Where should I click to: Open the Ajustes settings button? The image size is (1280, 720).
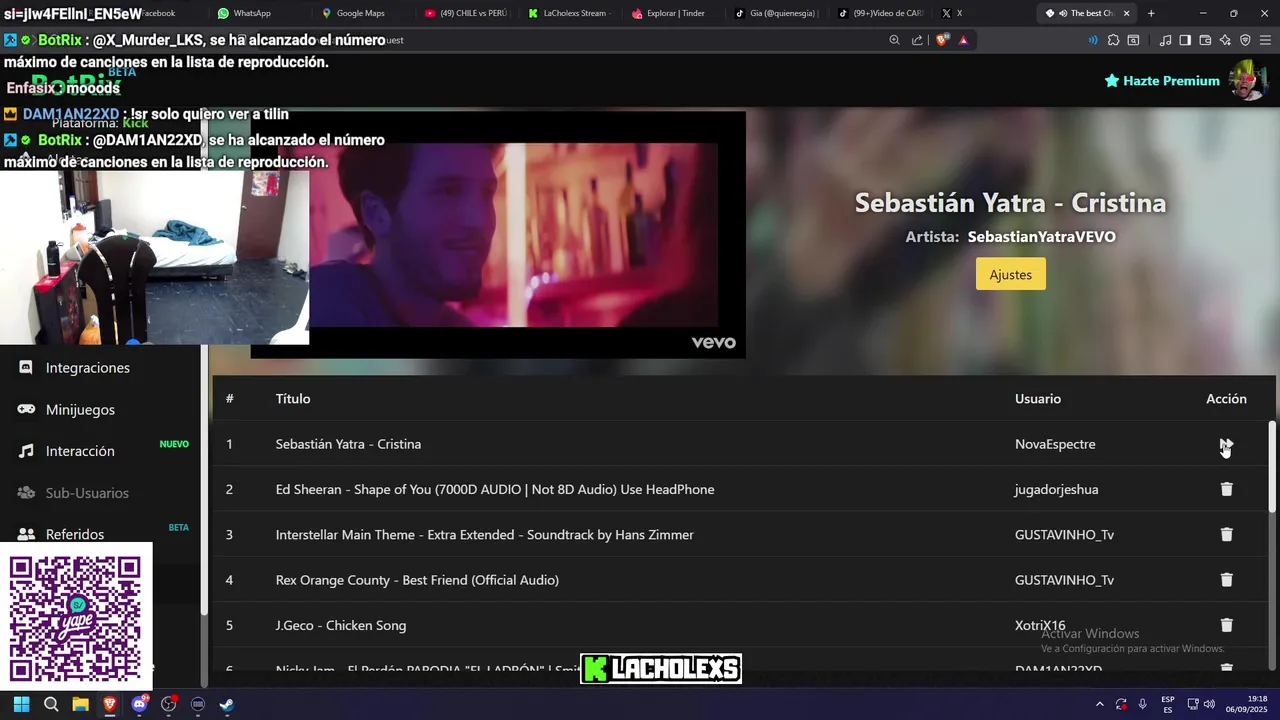coord(1010,274)
